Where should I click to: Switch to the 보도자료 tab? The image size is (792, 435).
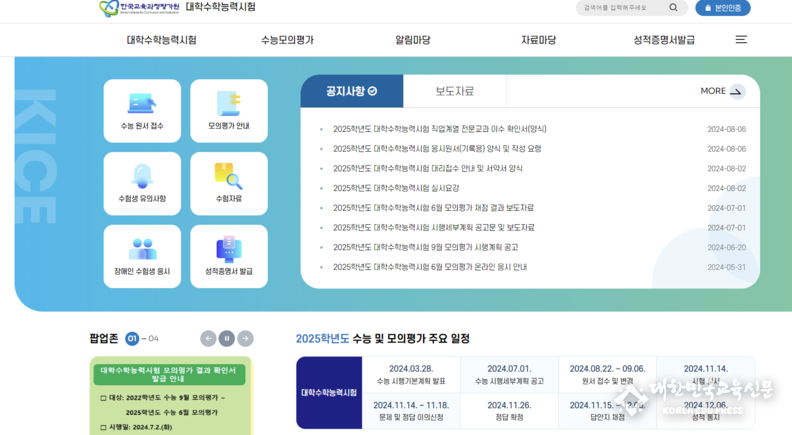(x=455, y=91)
